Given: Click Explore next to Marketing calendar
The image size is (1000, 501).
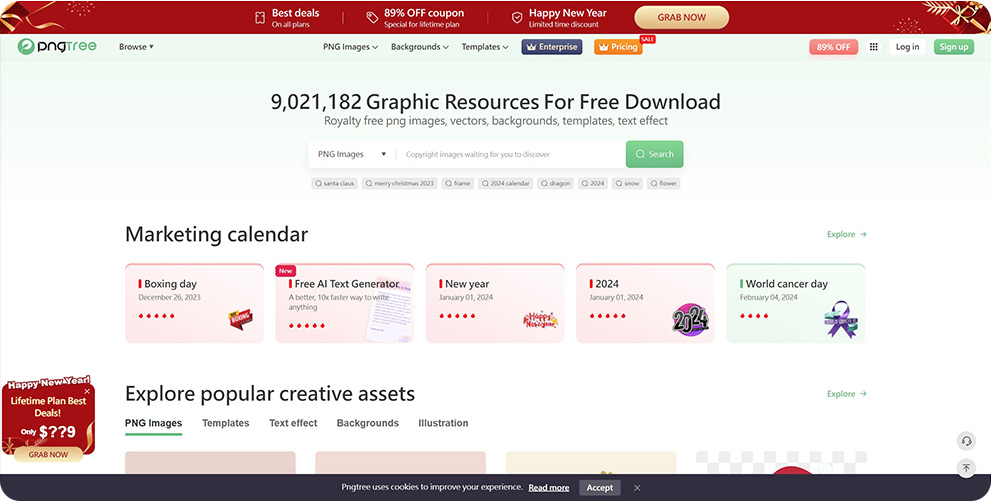Looking at the screenshot, I should point(847,235).
